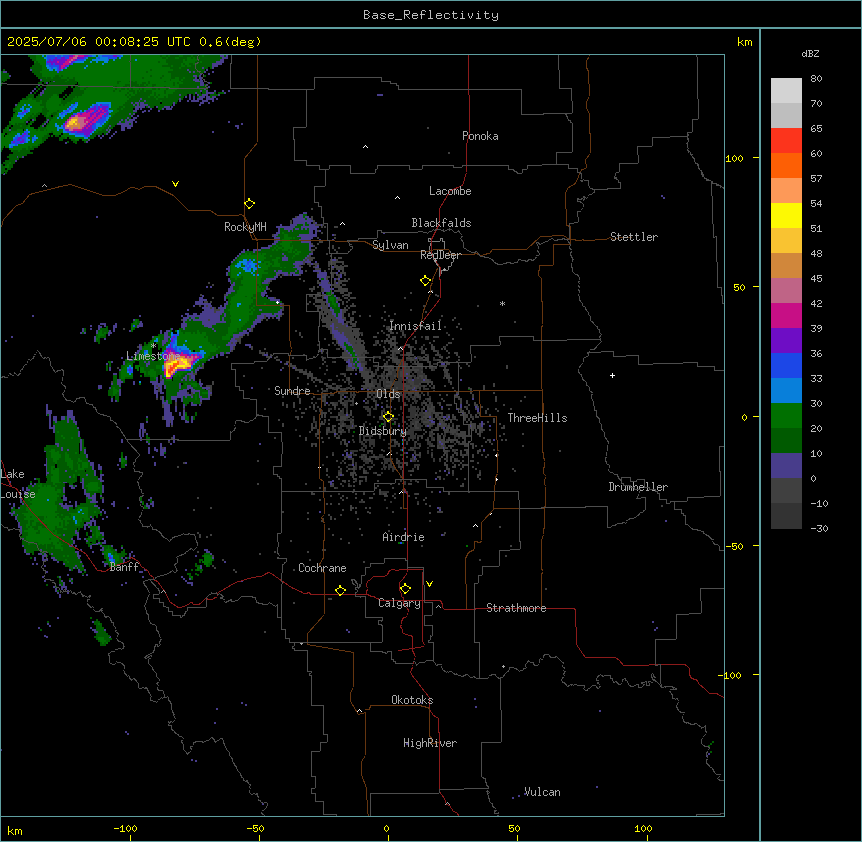Click the km unit label at top right of map
Viewport: 862px width, 842px height.
coord(744,42)
